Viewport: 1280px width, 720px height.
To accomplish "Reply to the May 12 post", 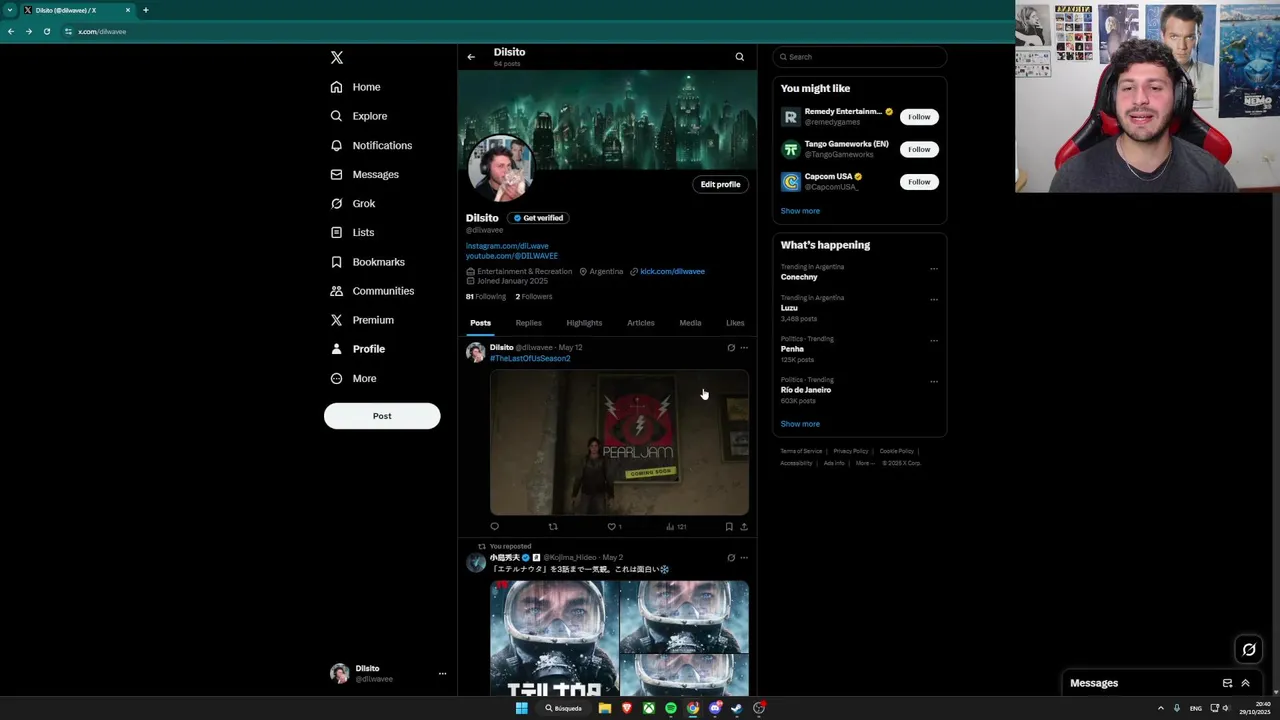I will coord(494,526).
